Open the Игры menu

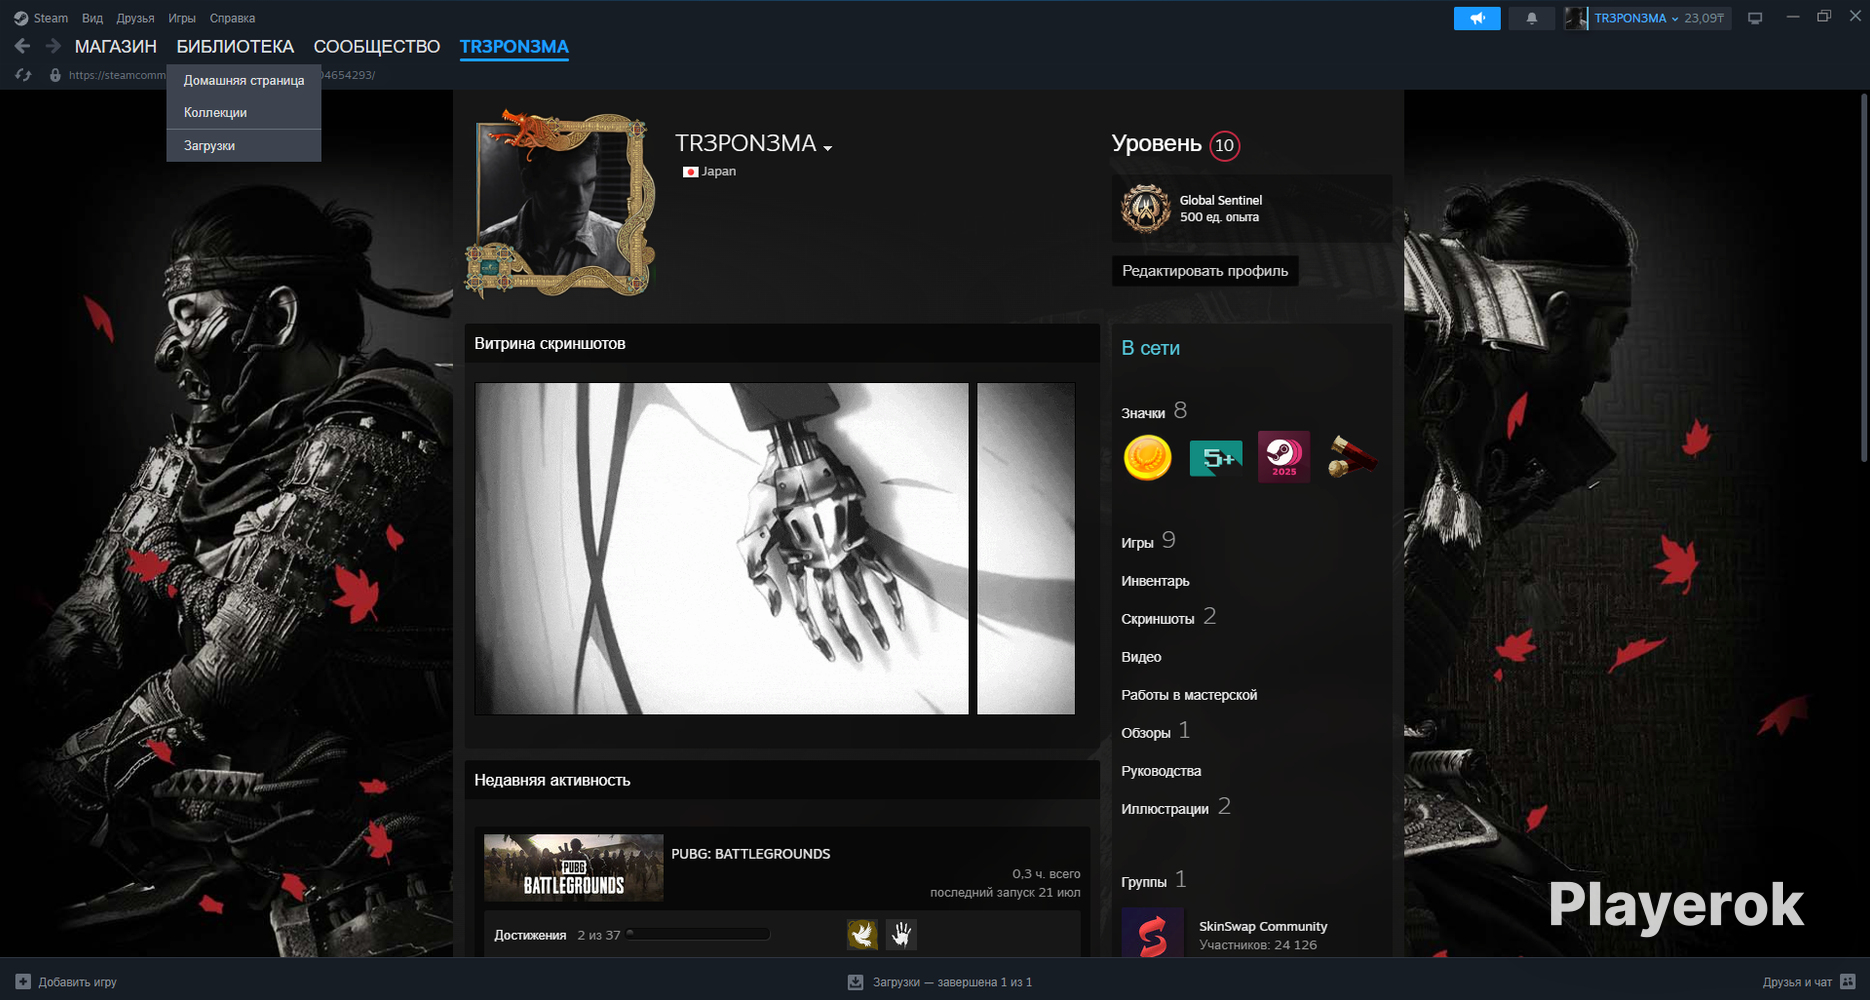pos(182,18)
